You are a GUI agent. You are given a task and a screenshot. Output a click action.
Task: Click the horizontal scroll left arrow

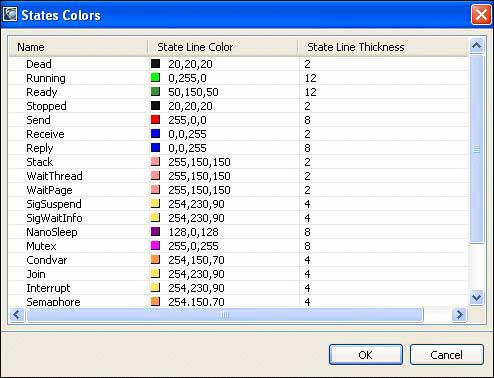tap(17, 314)
